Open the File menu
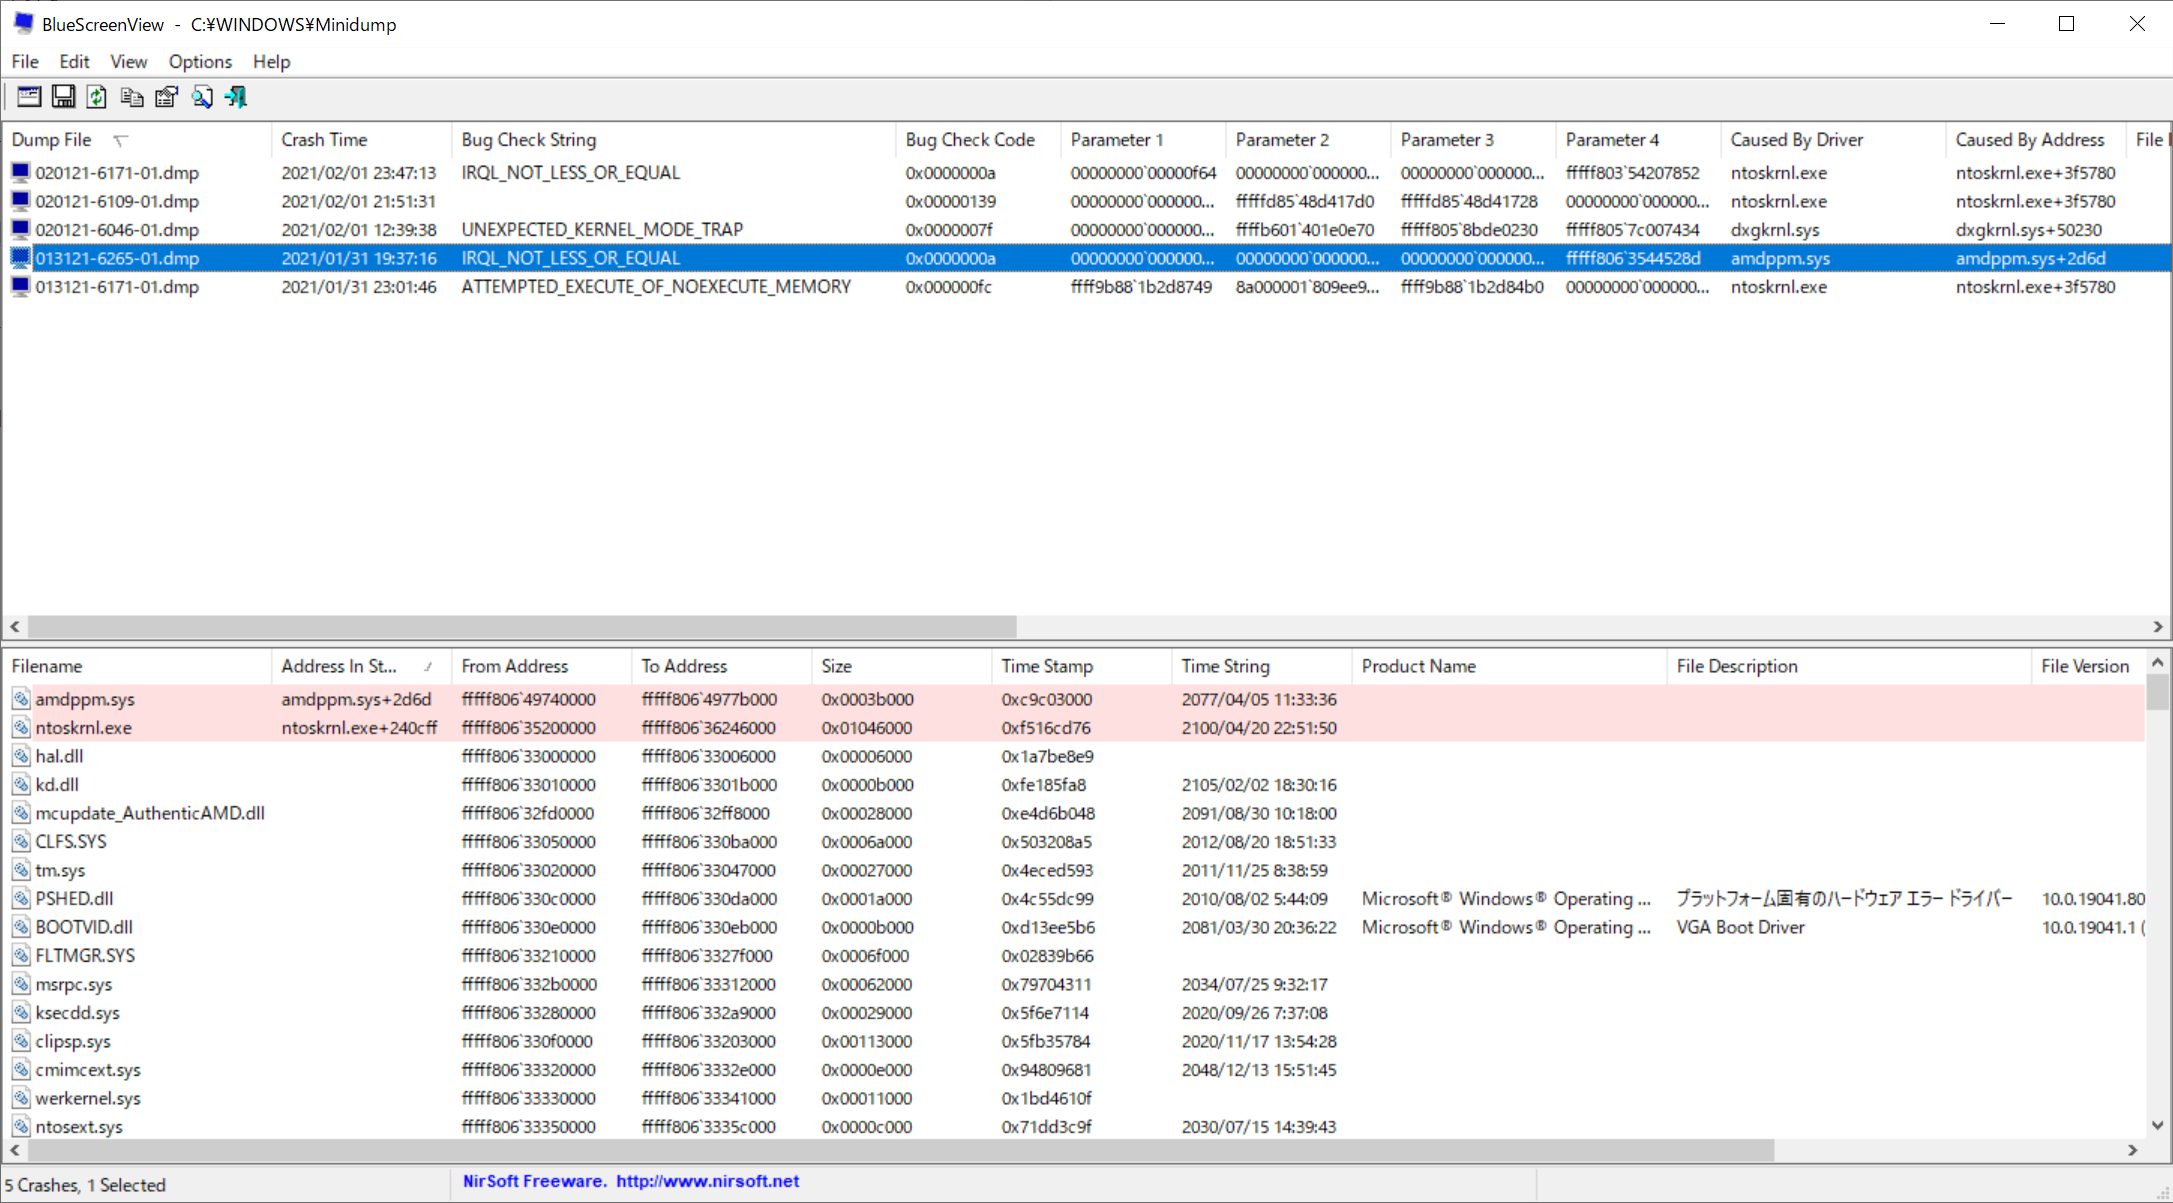The height and width of the screenshot is (1203, 2173). [x=25, y=61]
